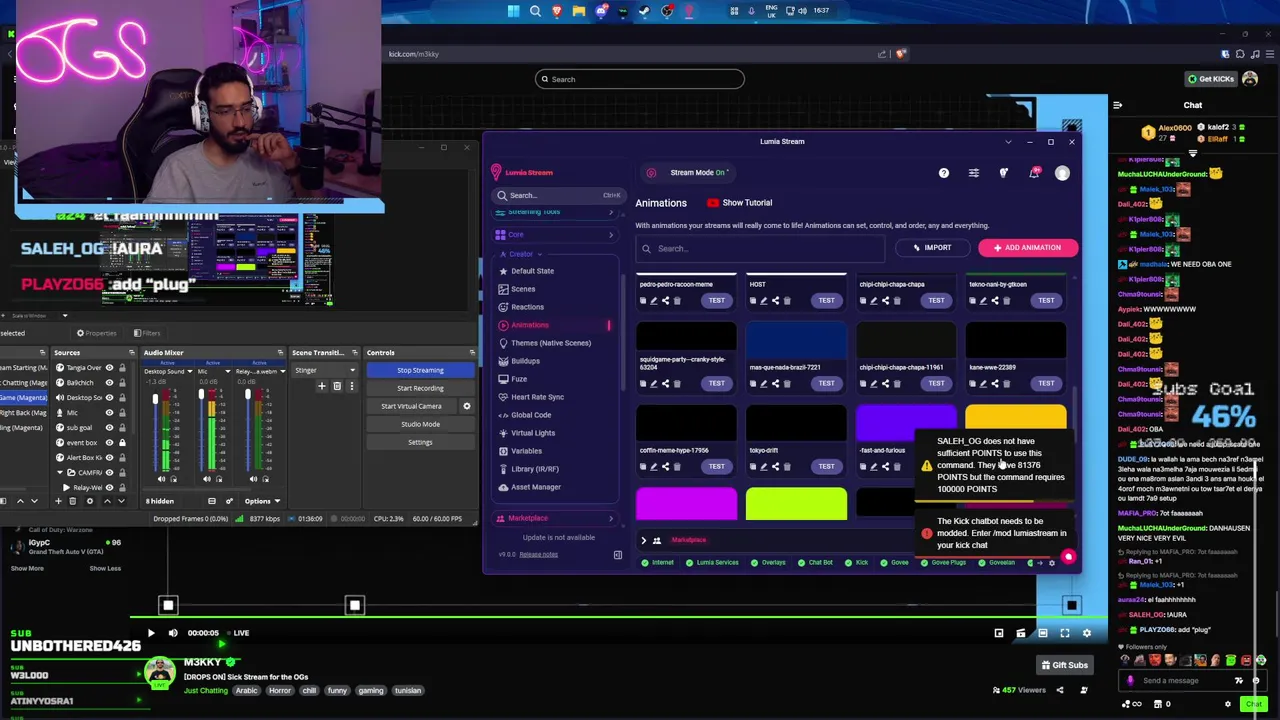The image size is (1280, 720).
Task: Open Lumia status bar gear icon
Action: [x=1051, y=563]
